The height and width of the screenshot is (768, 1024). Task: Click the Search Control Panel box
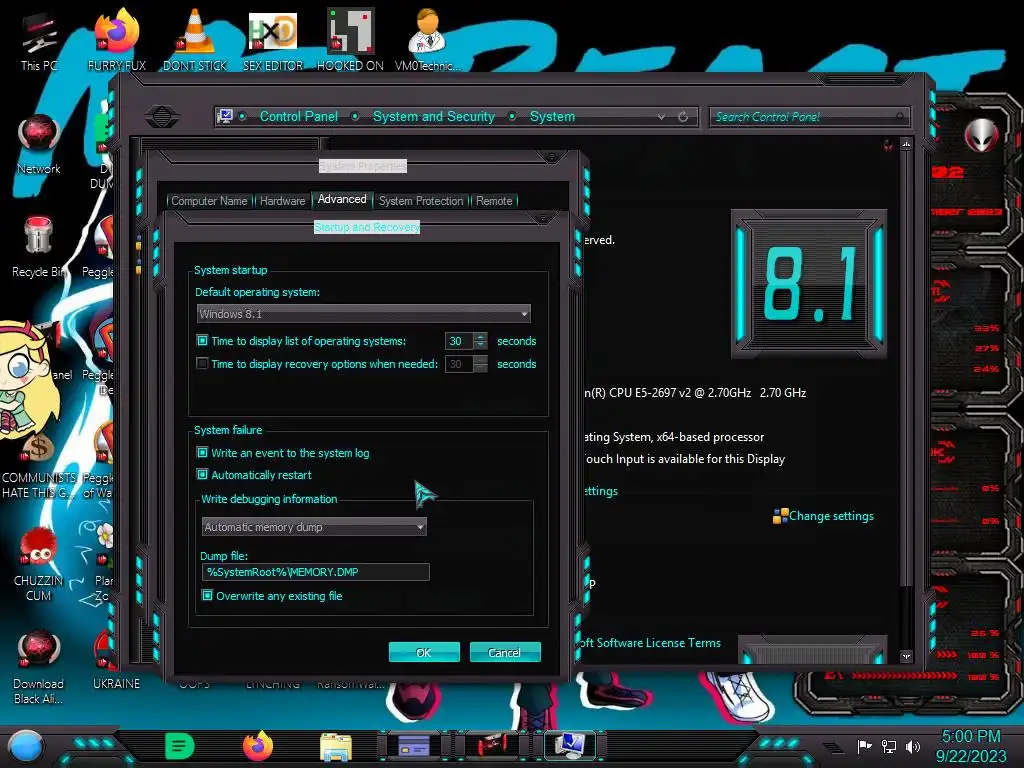click(x=809, y=117)
